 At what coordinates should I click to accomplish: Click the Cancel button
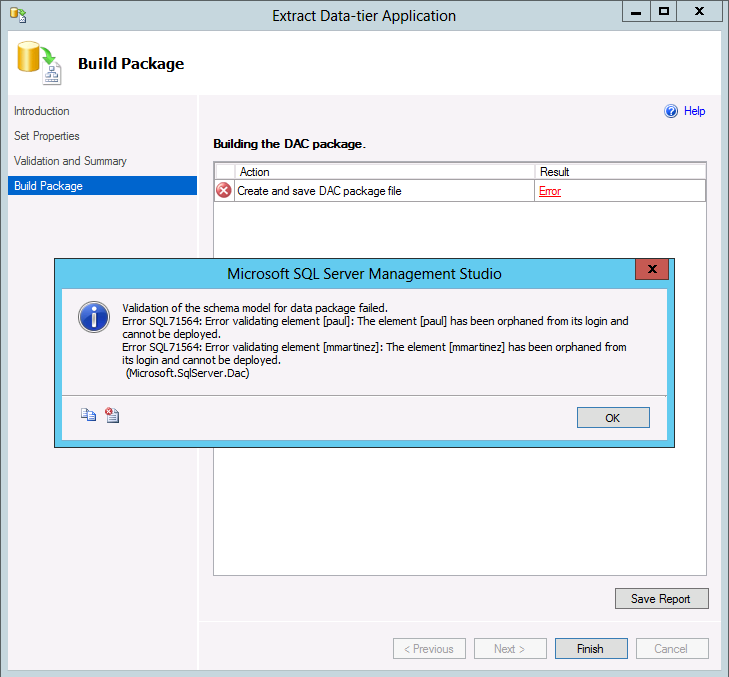click(x=672, y=649)
